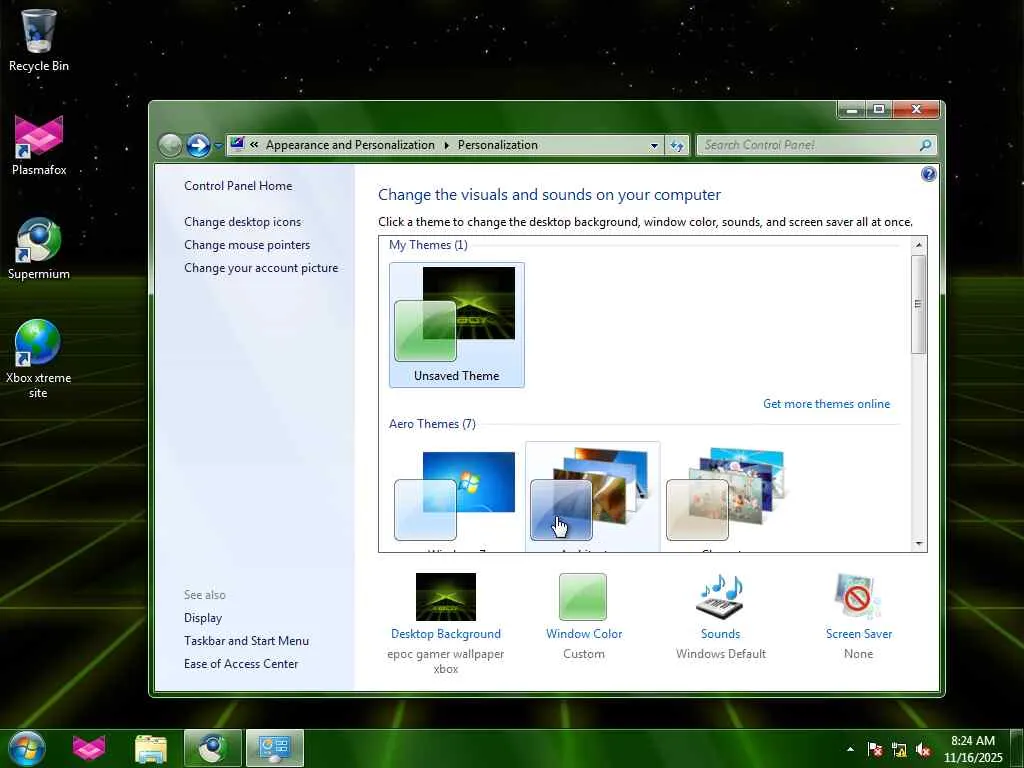Open Change your account picture link
1024x768 pixels.
261,268
